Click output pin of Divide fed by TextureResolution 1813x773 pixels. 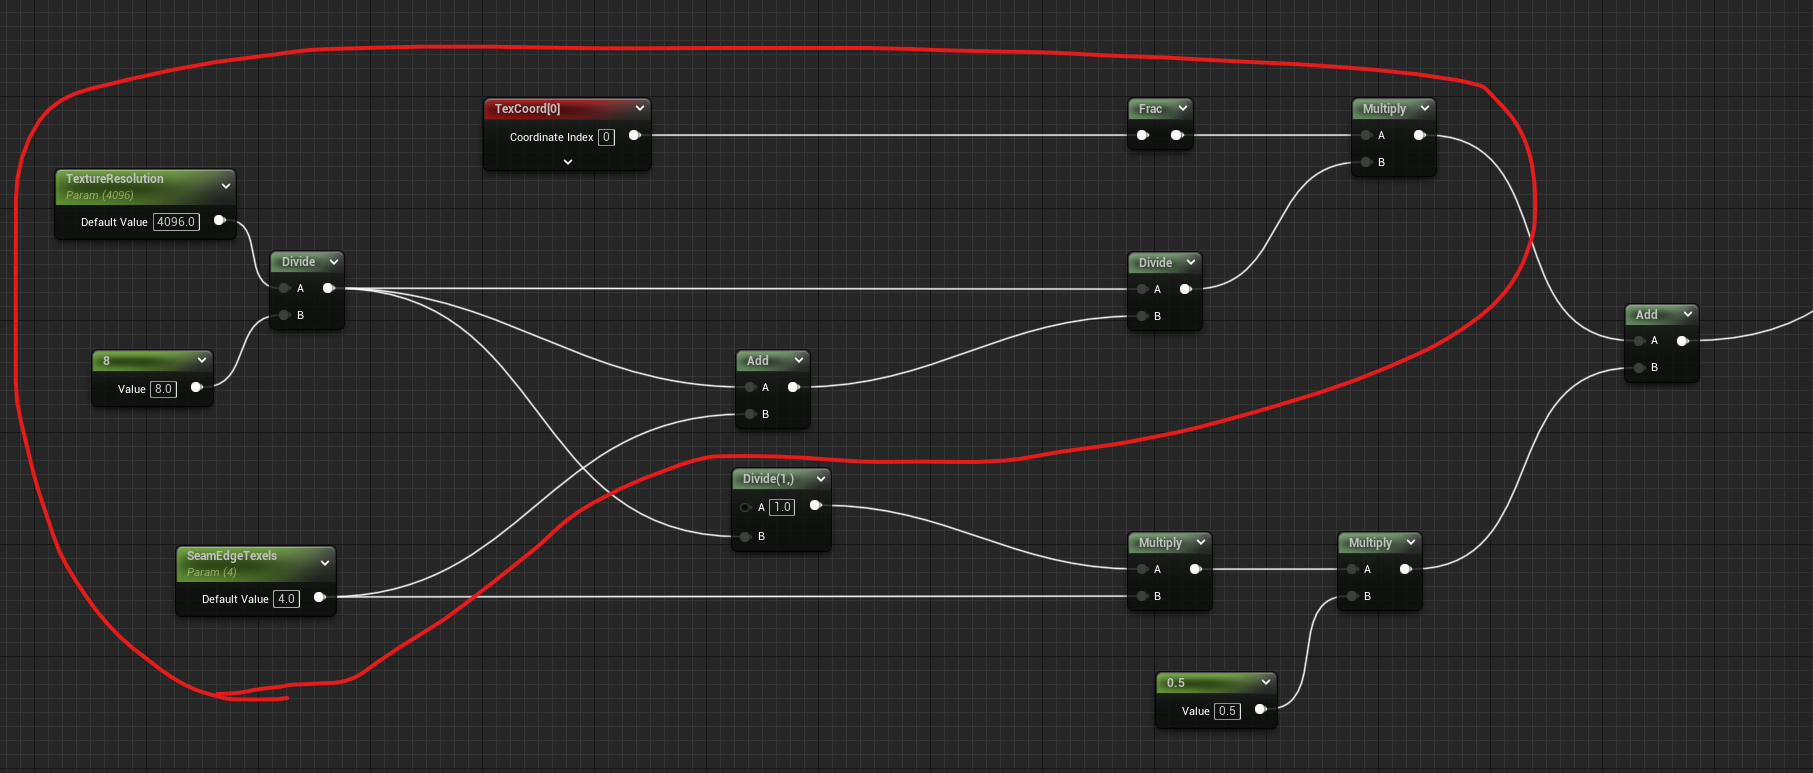click(328, 288)
